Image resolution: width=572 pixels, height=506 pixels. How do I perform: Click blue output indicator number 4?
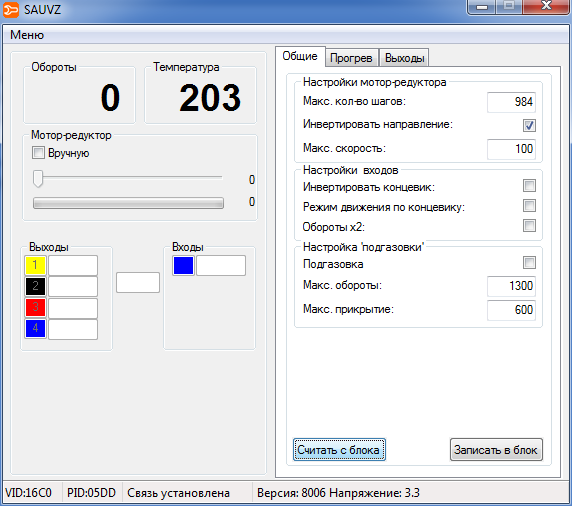(35, 328)
